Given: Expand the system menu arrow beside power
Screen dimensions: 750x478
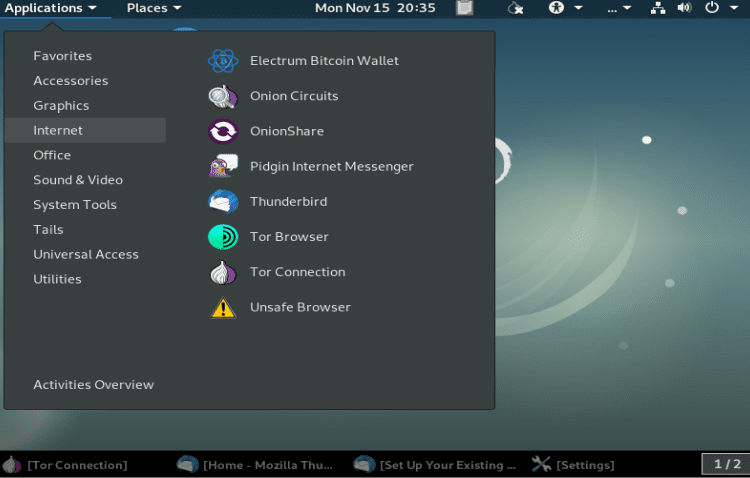Looking at the screenshot, I should [x=734, y=8].
